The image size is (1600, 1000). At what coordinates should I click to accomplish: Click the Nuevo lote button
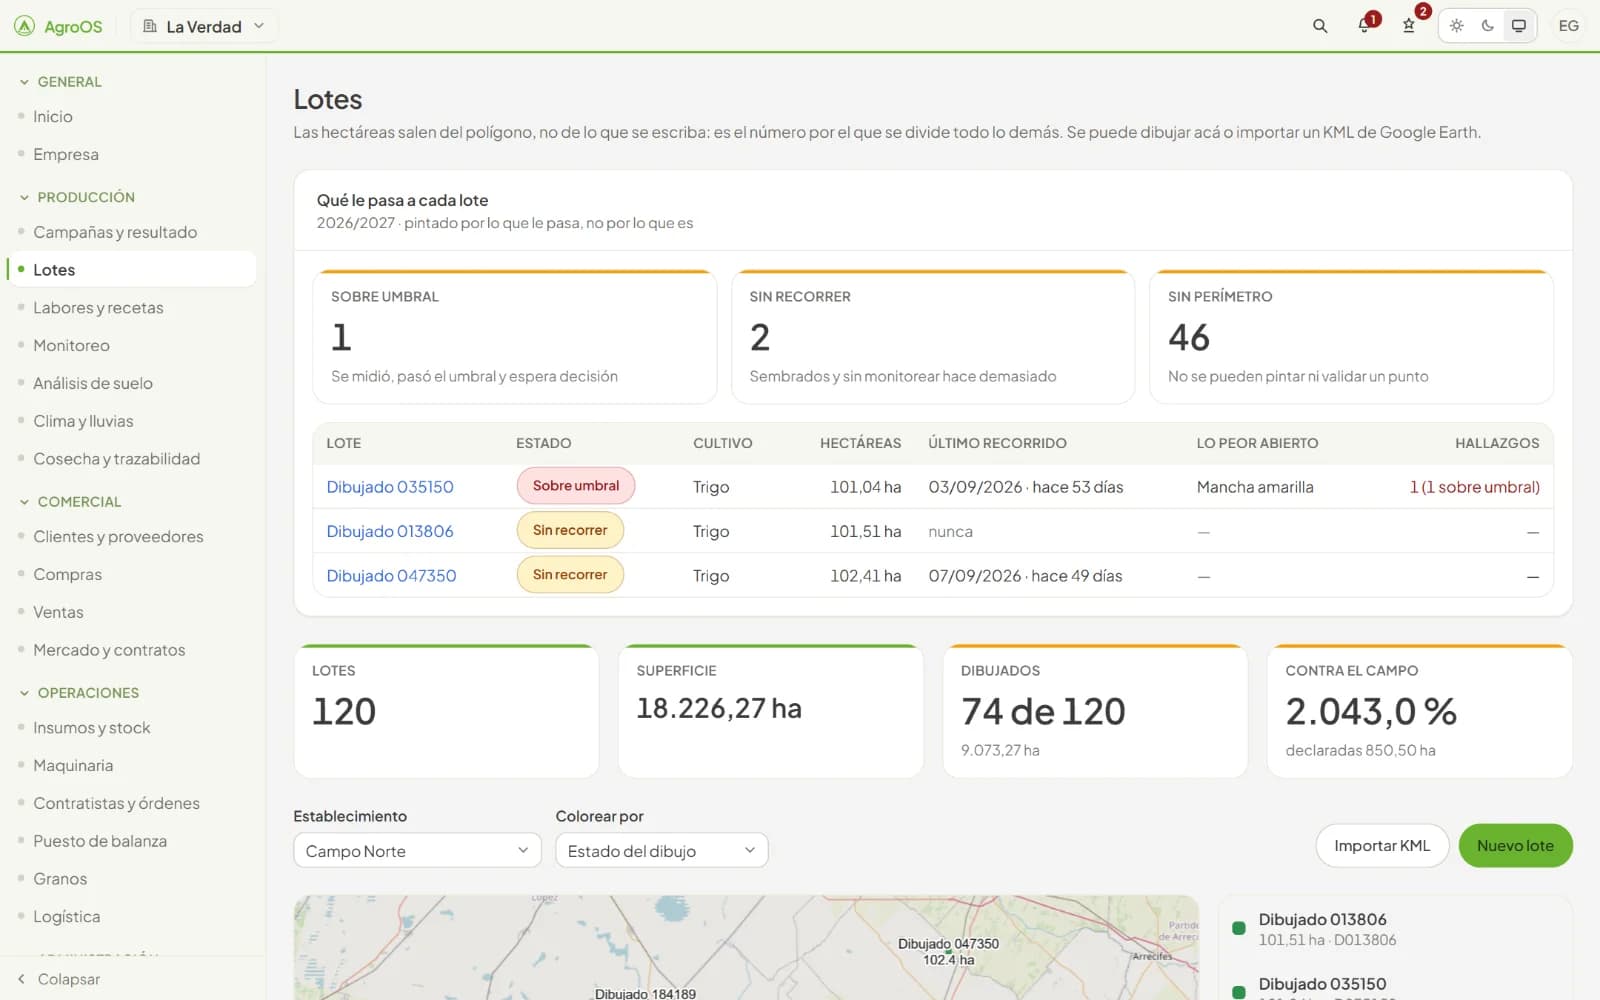pos(1515,846)
